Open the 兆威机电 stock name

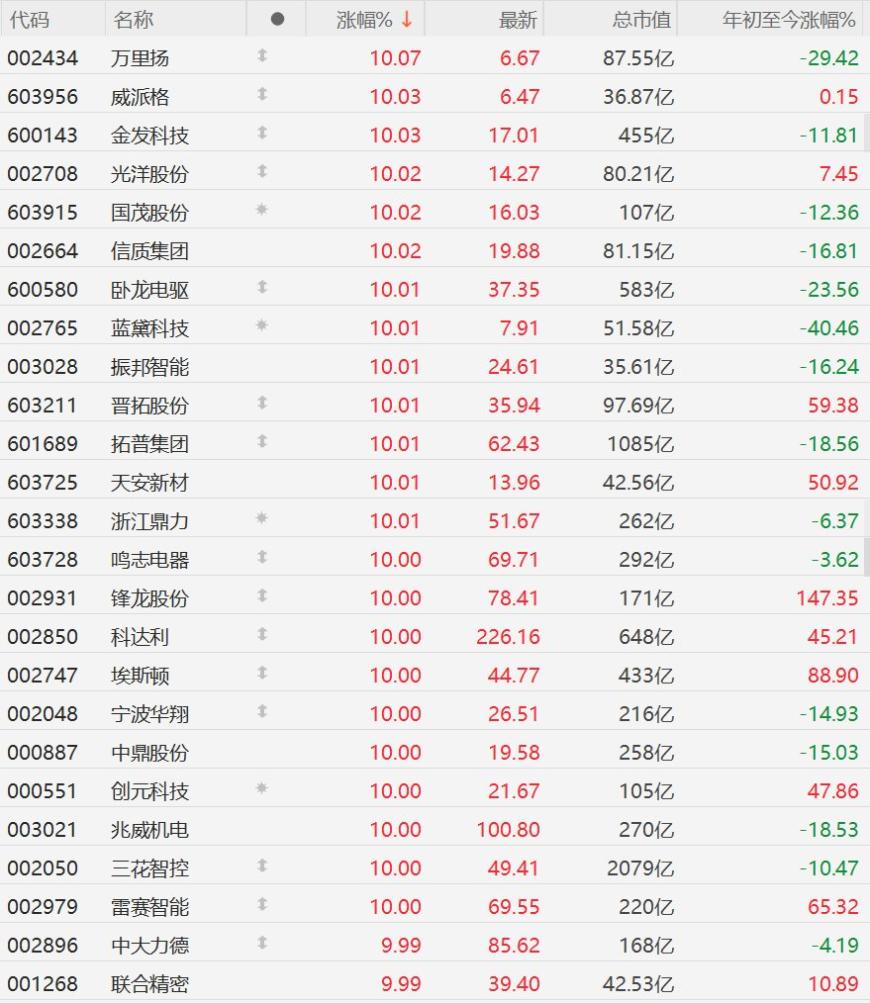[x=150, y=830]
